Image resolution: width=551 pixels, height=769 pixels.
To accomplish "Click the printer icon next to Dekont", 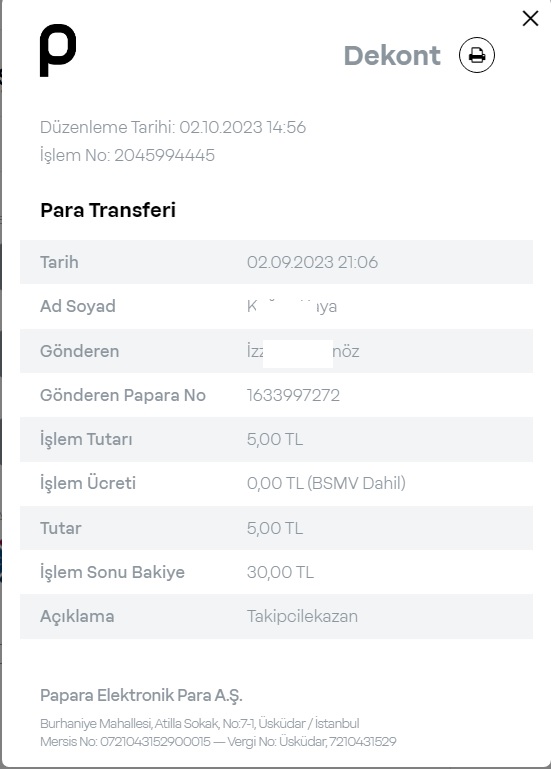I will click(476, 55).
